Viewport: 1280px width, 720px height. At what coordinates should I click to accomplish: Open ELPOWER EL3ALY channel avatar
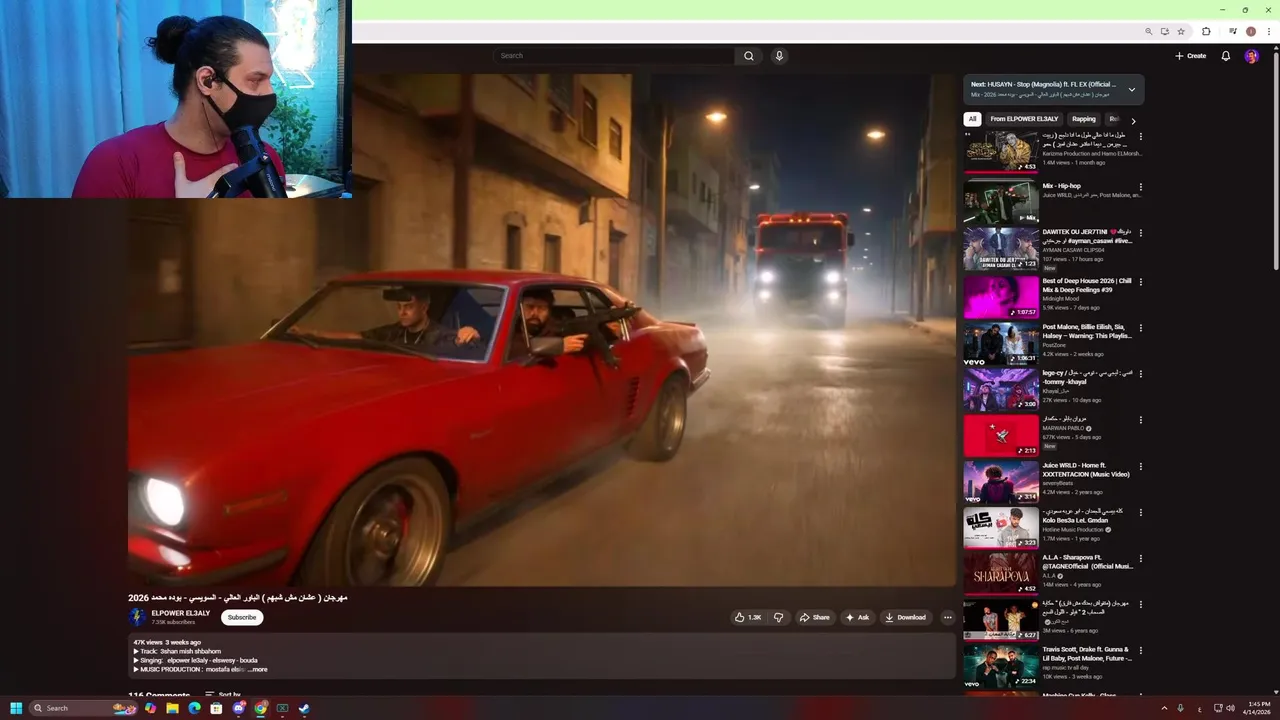[x=137, y=617]
